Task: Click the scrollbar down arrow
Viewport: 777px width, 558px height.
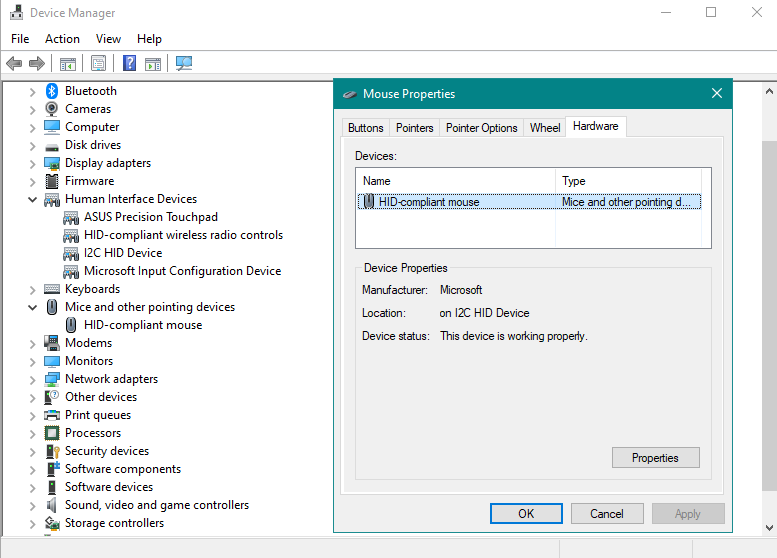Action: [x=769, y=528]
